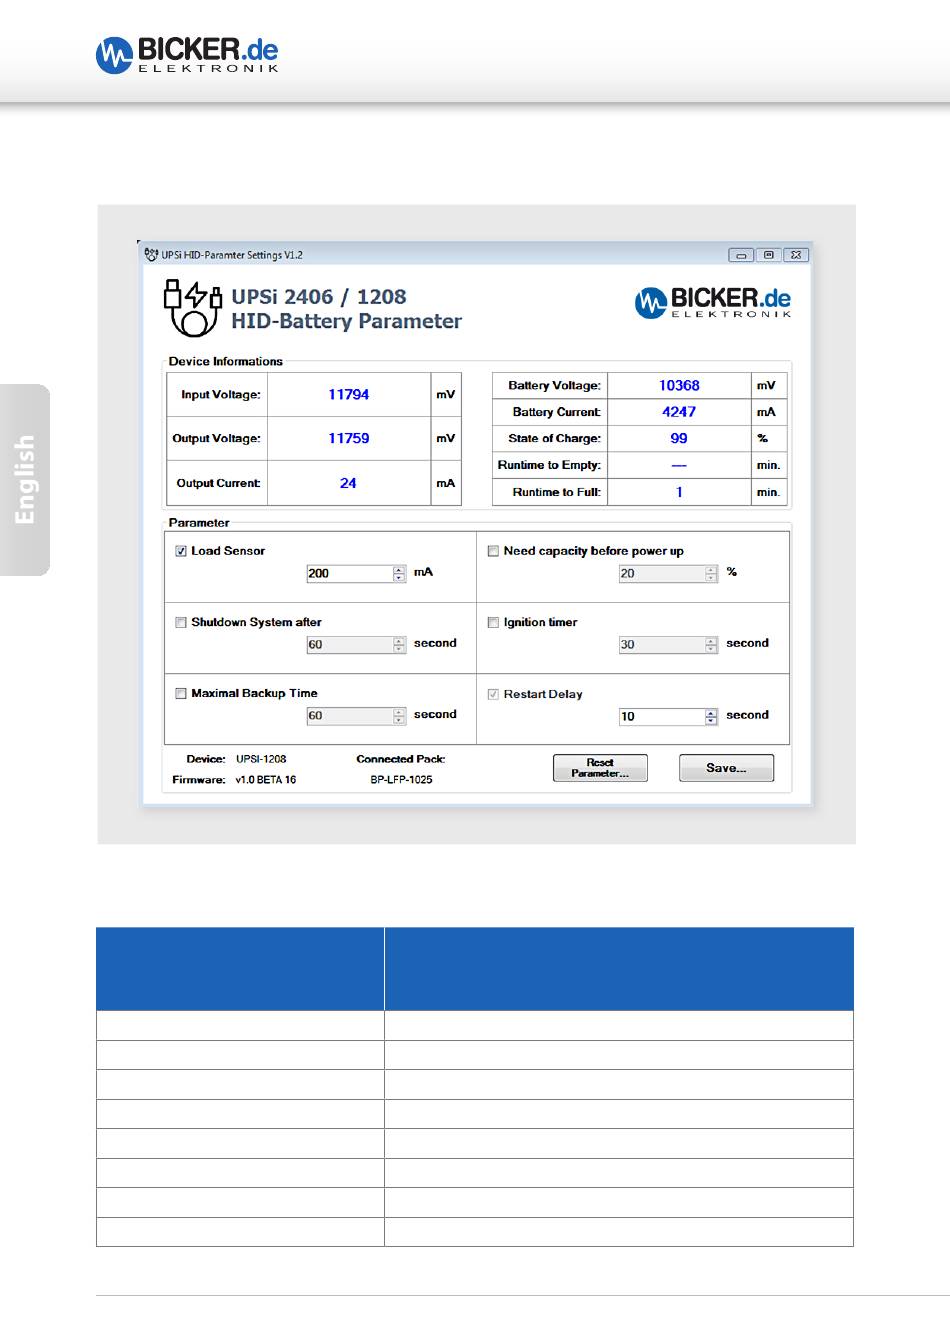Image resolution: width=950 pixels, height=1343 pixels.
Task: Click the Bicker.de logo in page header
Action: [187, 55]
